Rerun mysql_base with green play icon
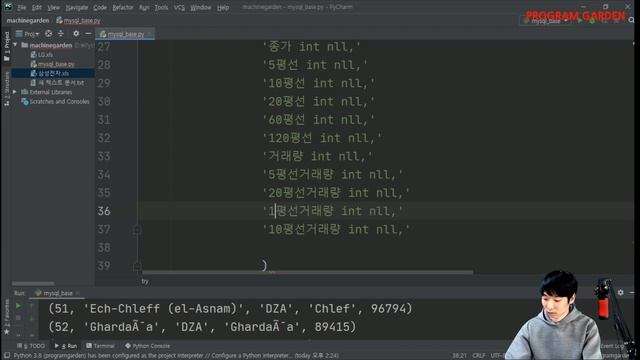This screenshot has height=360, width=640. coord(18,306)
